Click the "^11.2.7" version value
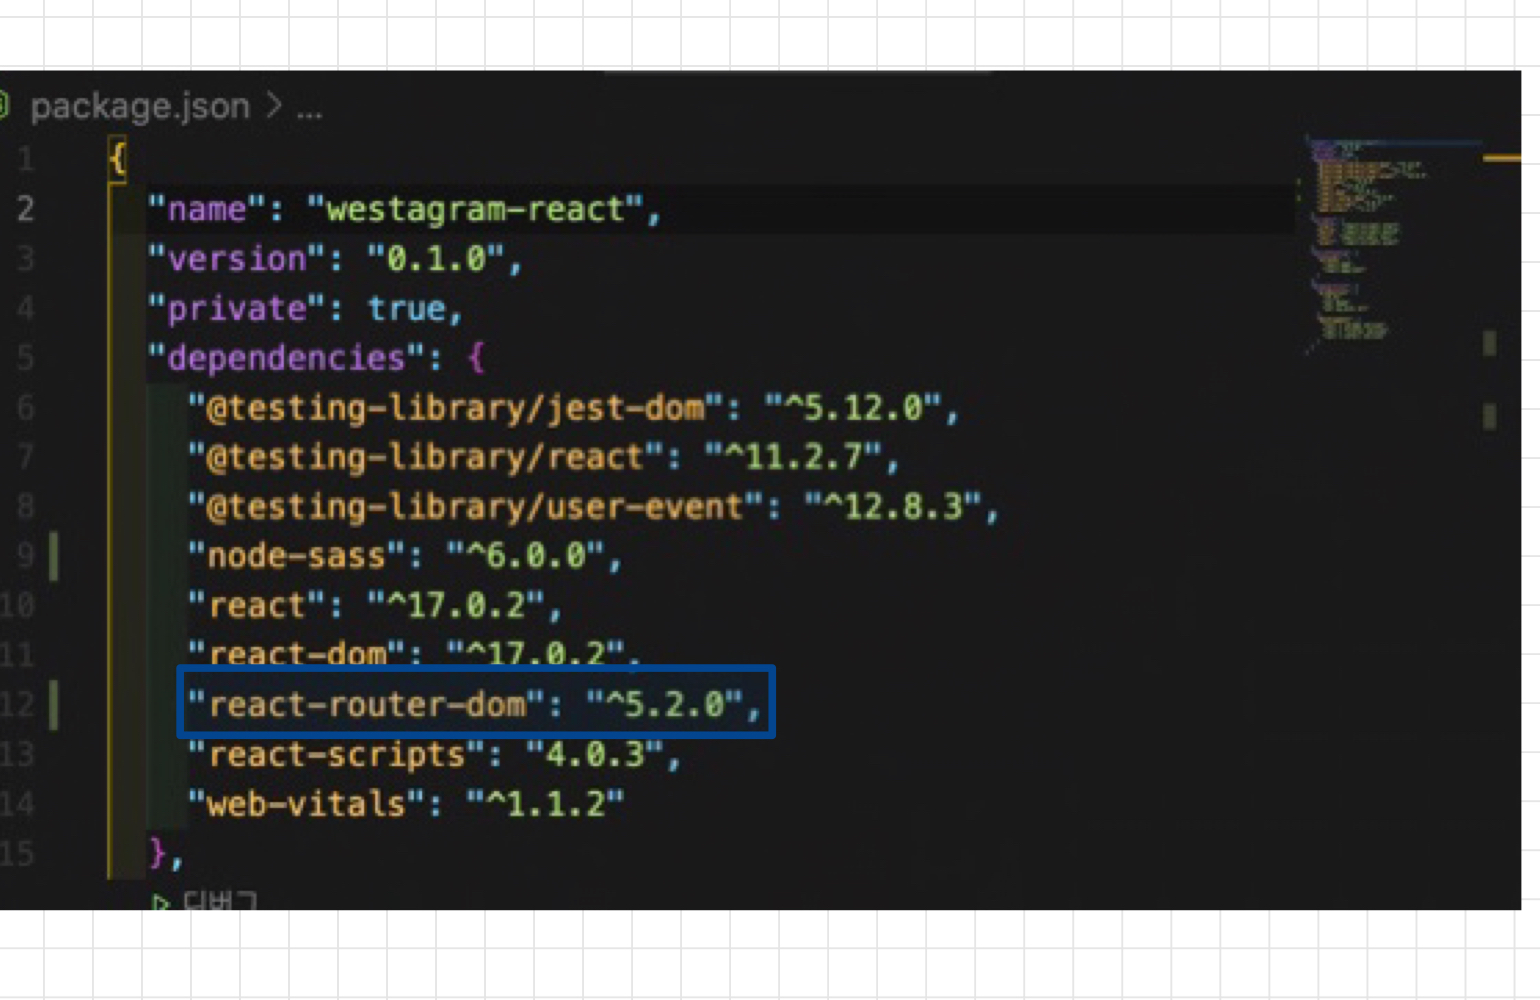The height and width of the screenshot is (1000, 1540). (793, 457)
